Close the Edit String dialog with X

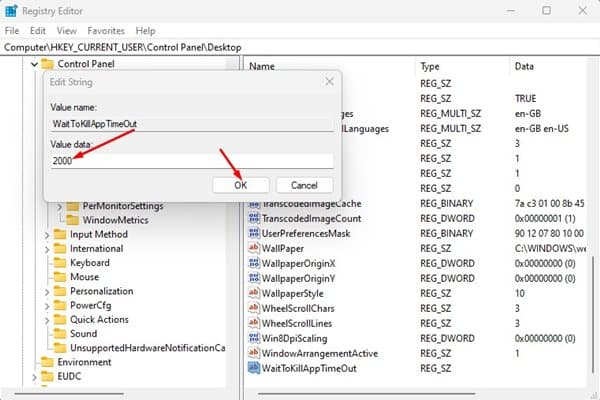click(329, 82)
